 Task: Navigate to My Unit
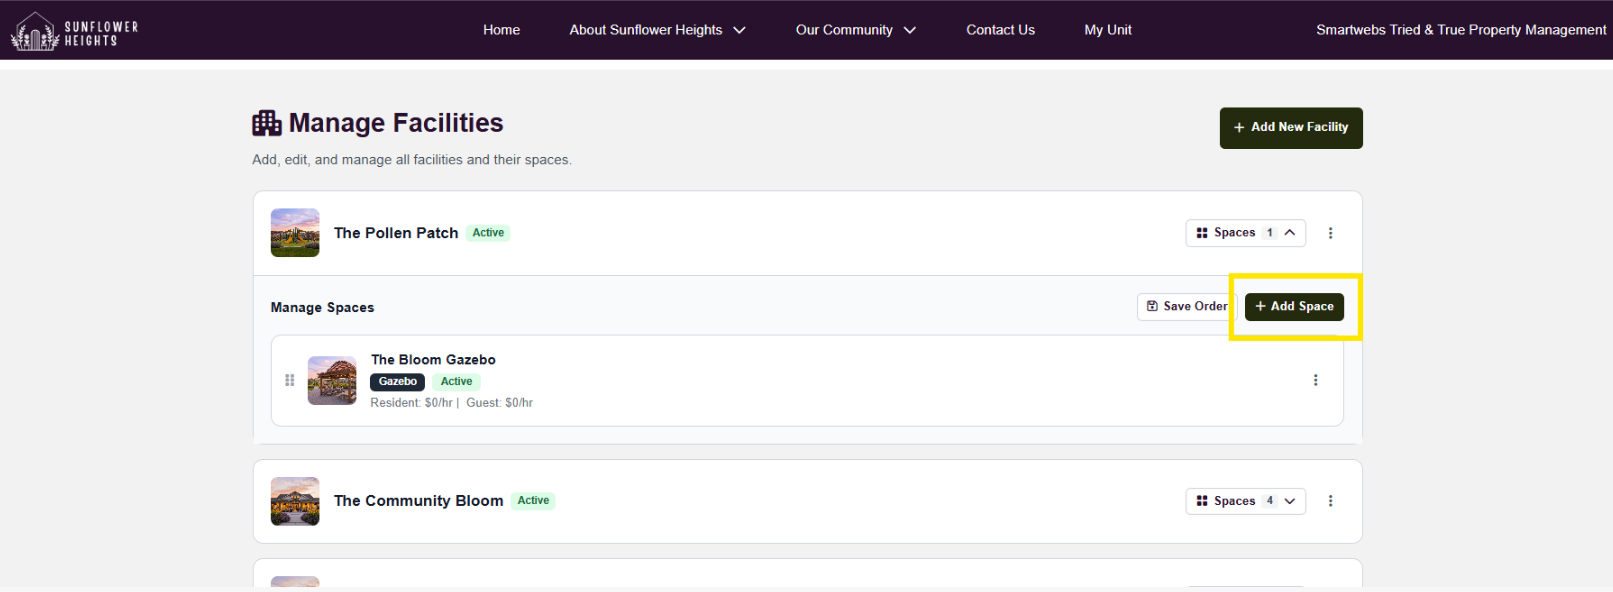(1108, 30)
